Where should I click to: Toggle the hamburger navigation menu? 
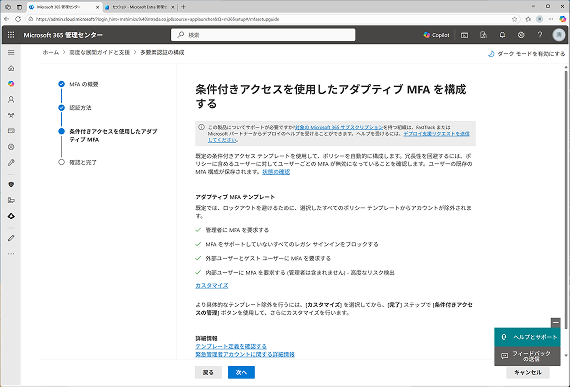pyautogui.click(x=11, y=53)
